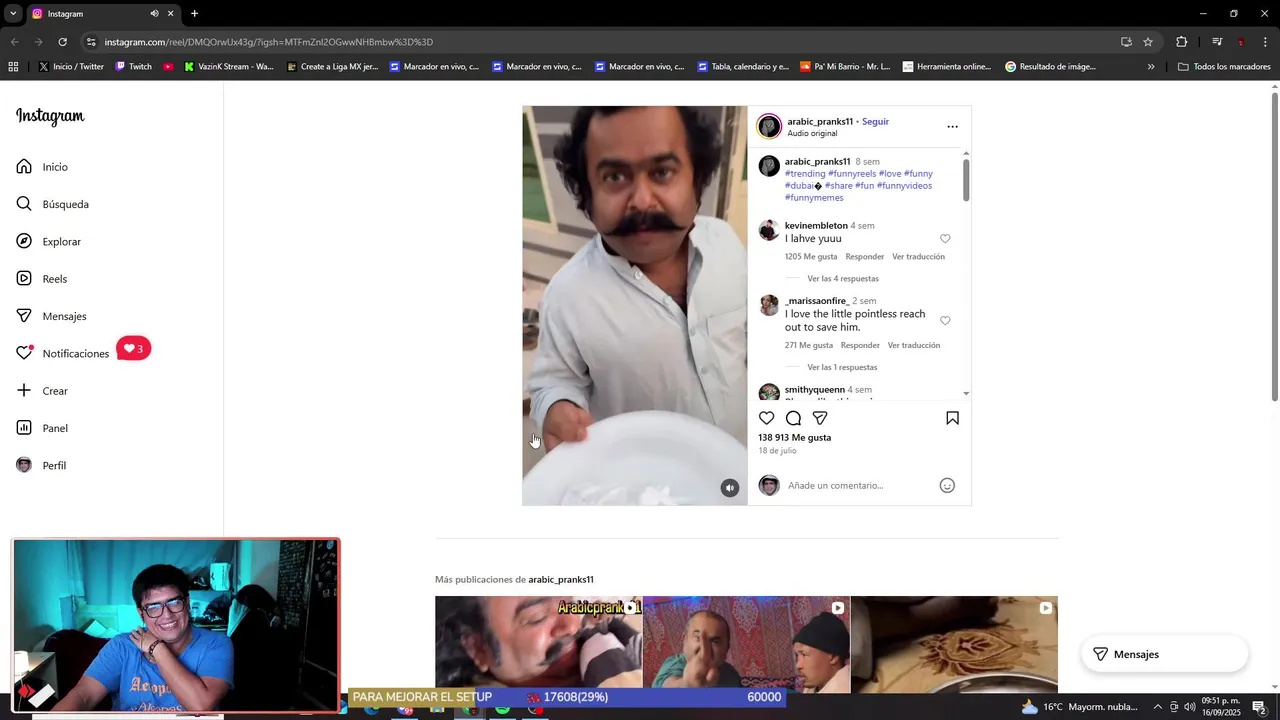
Task: Like kevinembleton's comment
Action: [x=945, y=239]
